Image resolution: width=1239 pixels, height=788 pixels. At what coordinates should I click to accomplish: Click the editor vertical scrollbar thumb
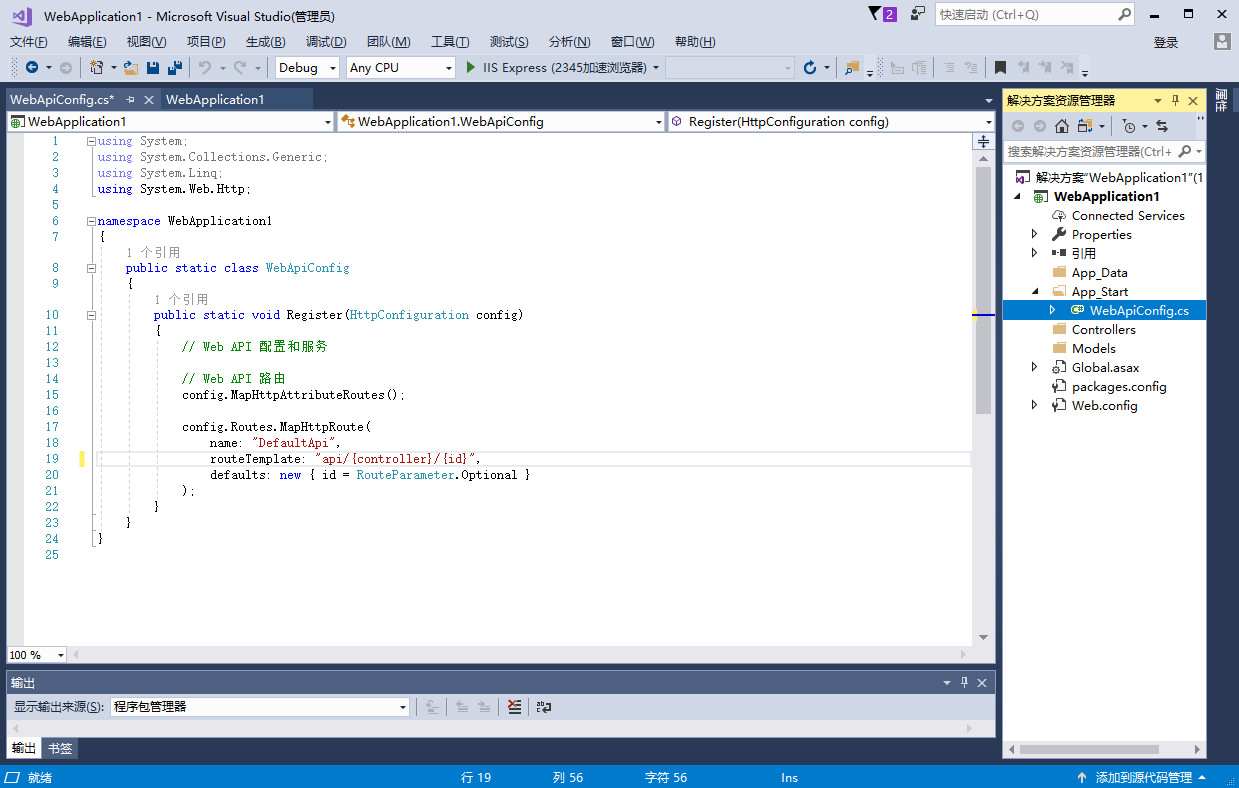983,290
